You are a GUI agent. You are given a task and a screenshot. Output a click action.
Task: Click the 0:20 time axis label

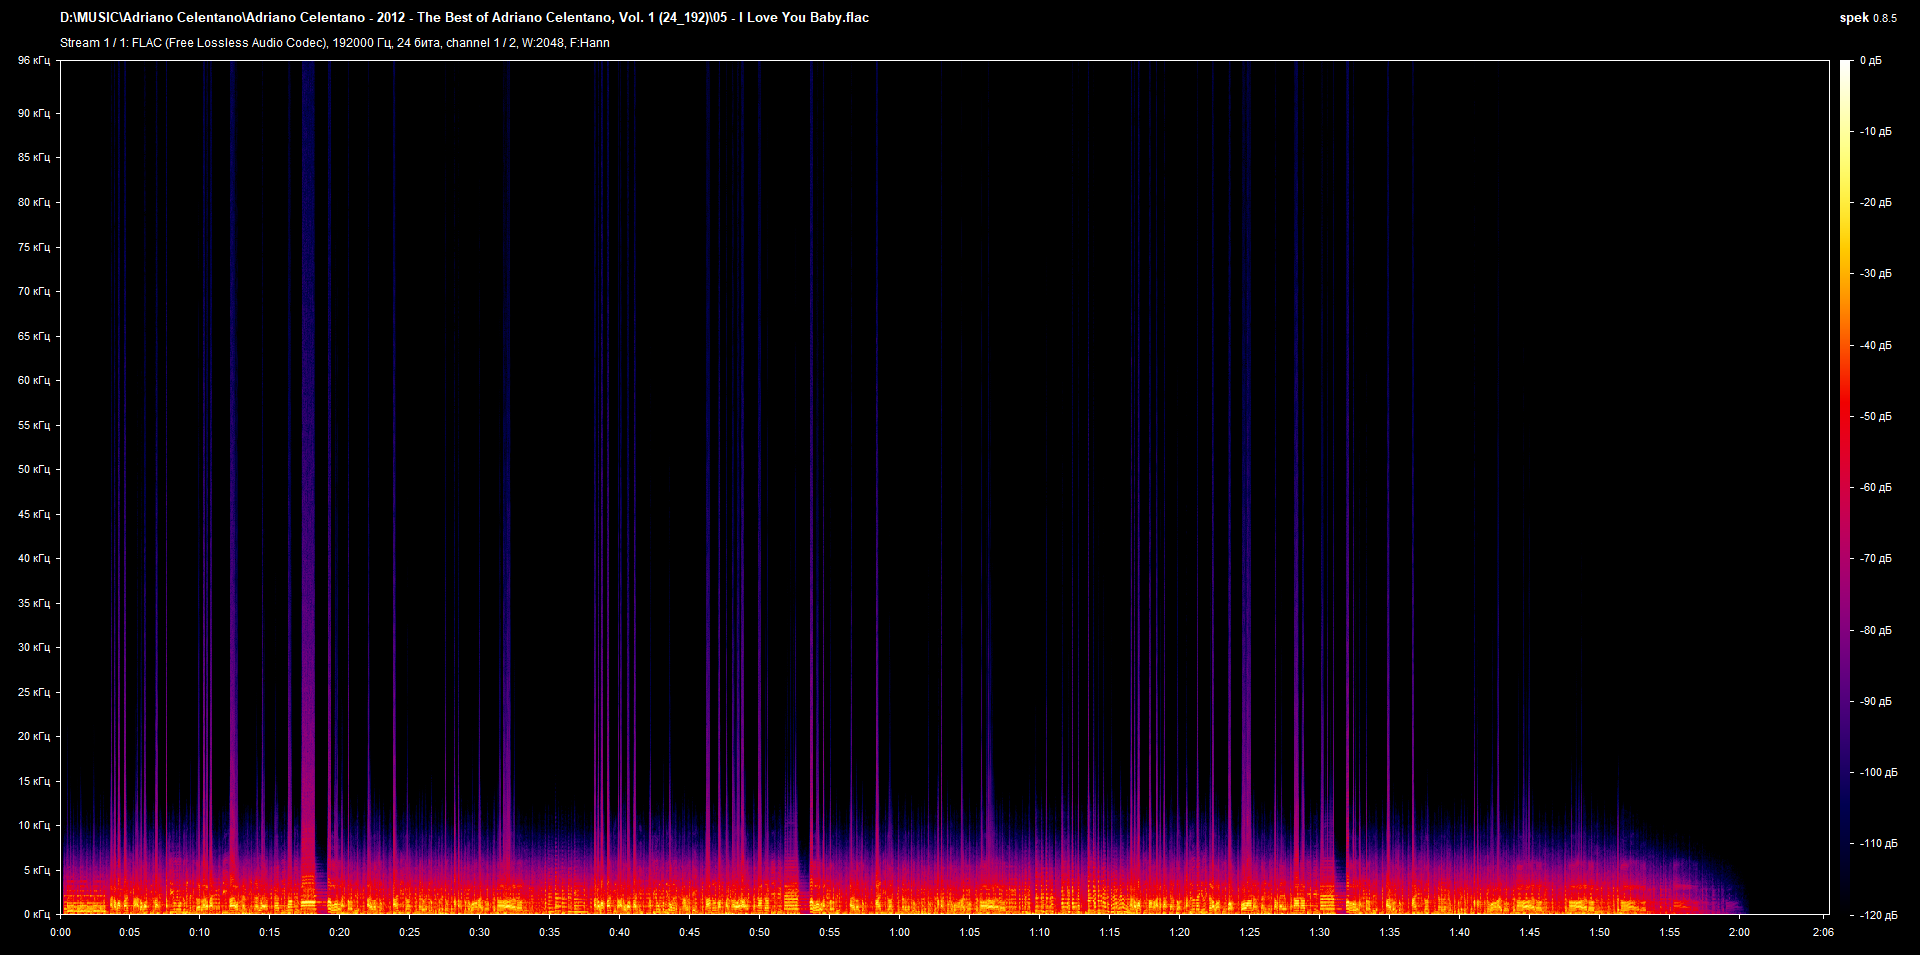(x=340, y=932)
